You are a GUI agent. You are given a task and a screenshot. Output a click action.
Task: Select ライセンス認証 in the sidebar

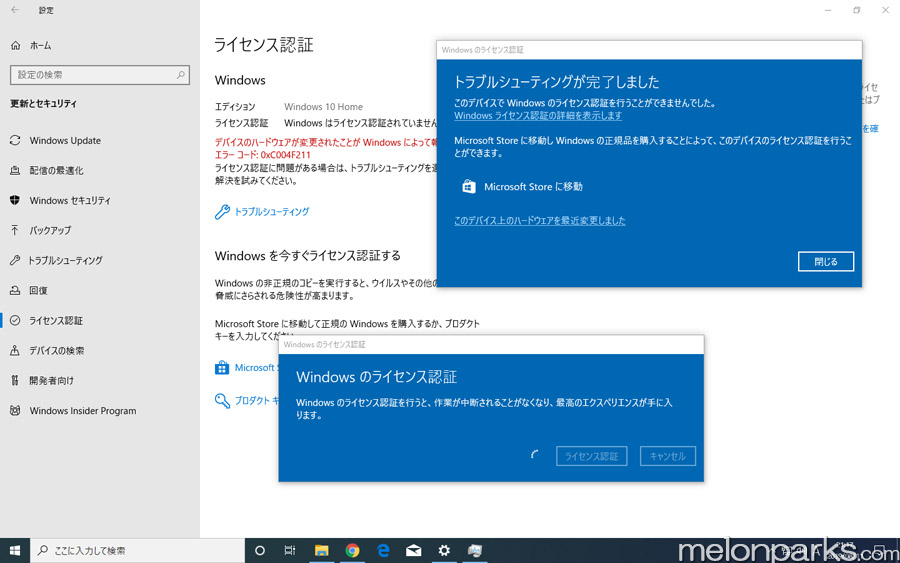pos(56,320)
